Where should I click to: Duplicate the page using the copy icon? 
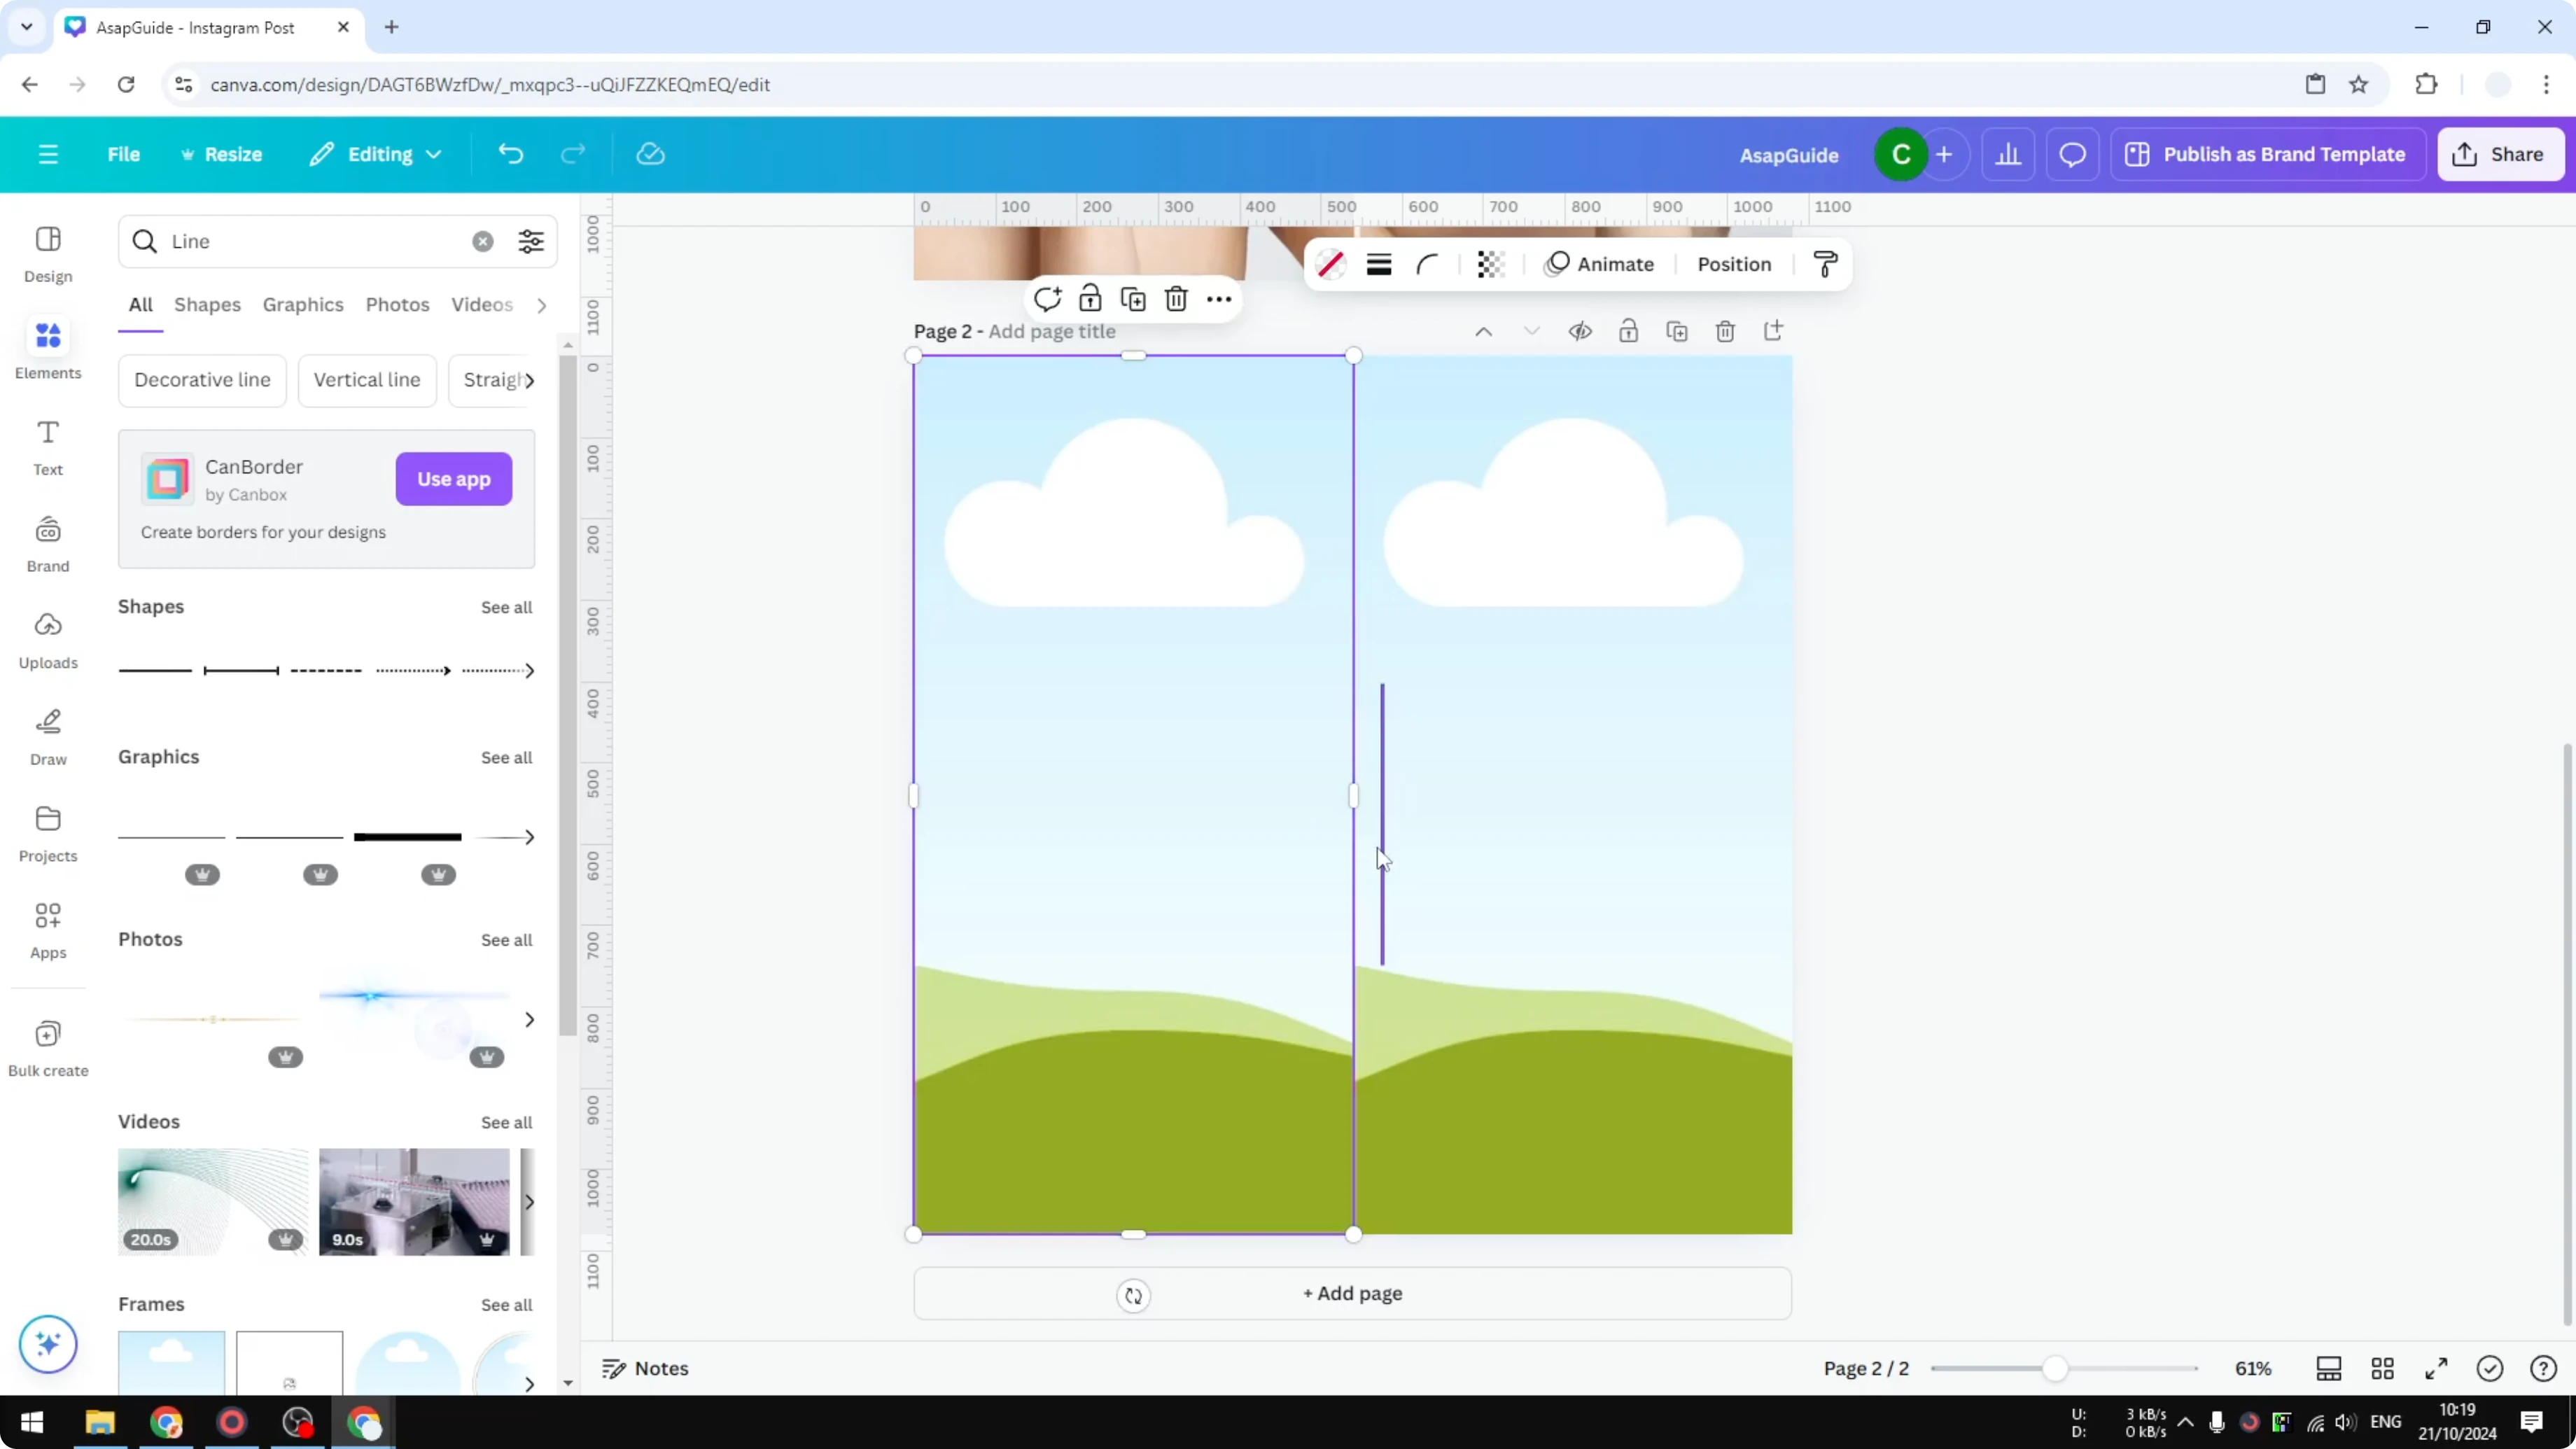pyautogui.click(x=1677, y=331)
